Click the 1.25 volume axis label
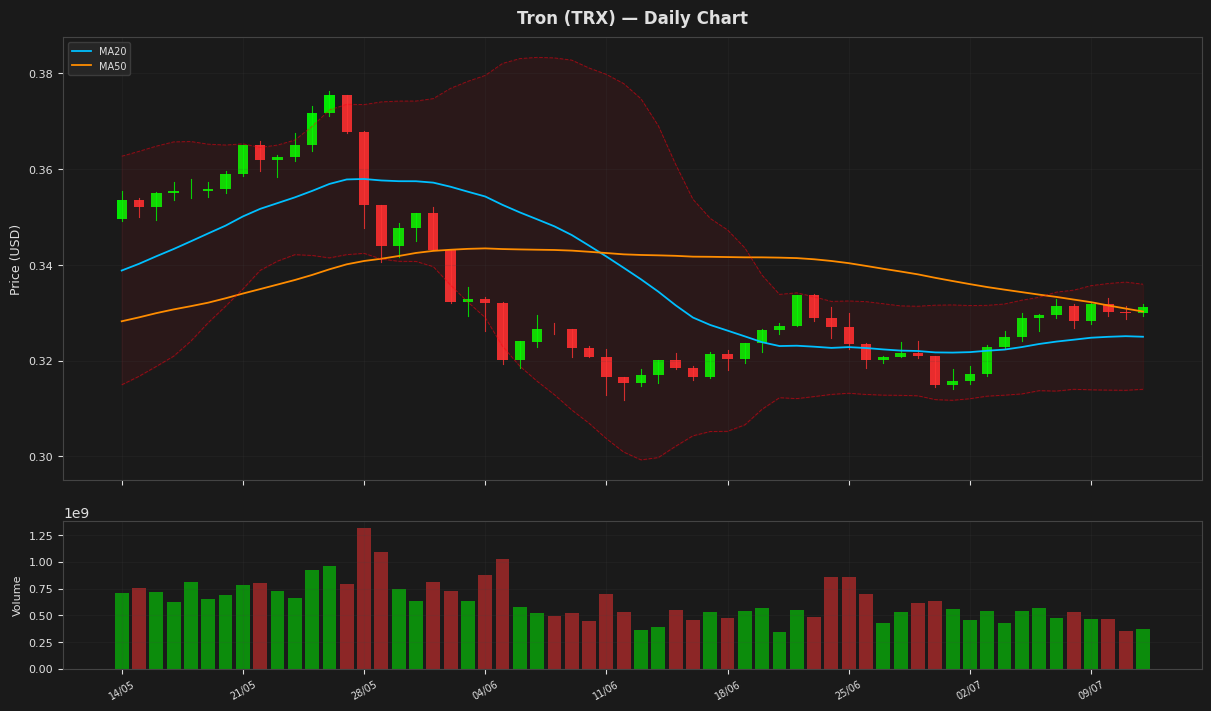Image resolution: width=1211 pixels, height=711 pixels. point(41,536)
